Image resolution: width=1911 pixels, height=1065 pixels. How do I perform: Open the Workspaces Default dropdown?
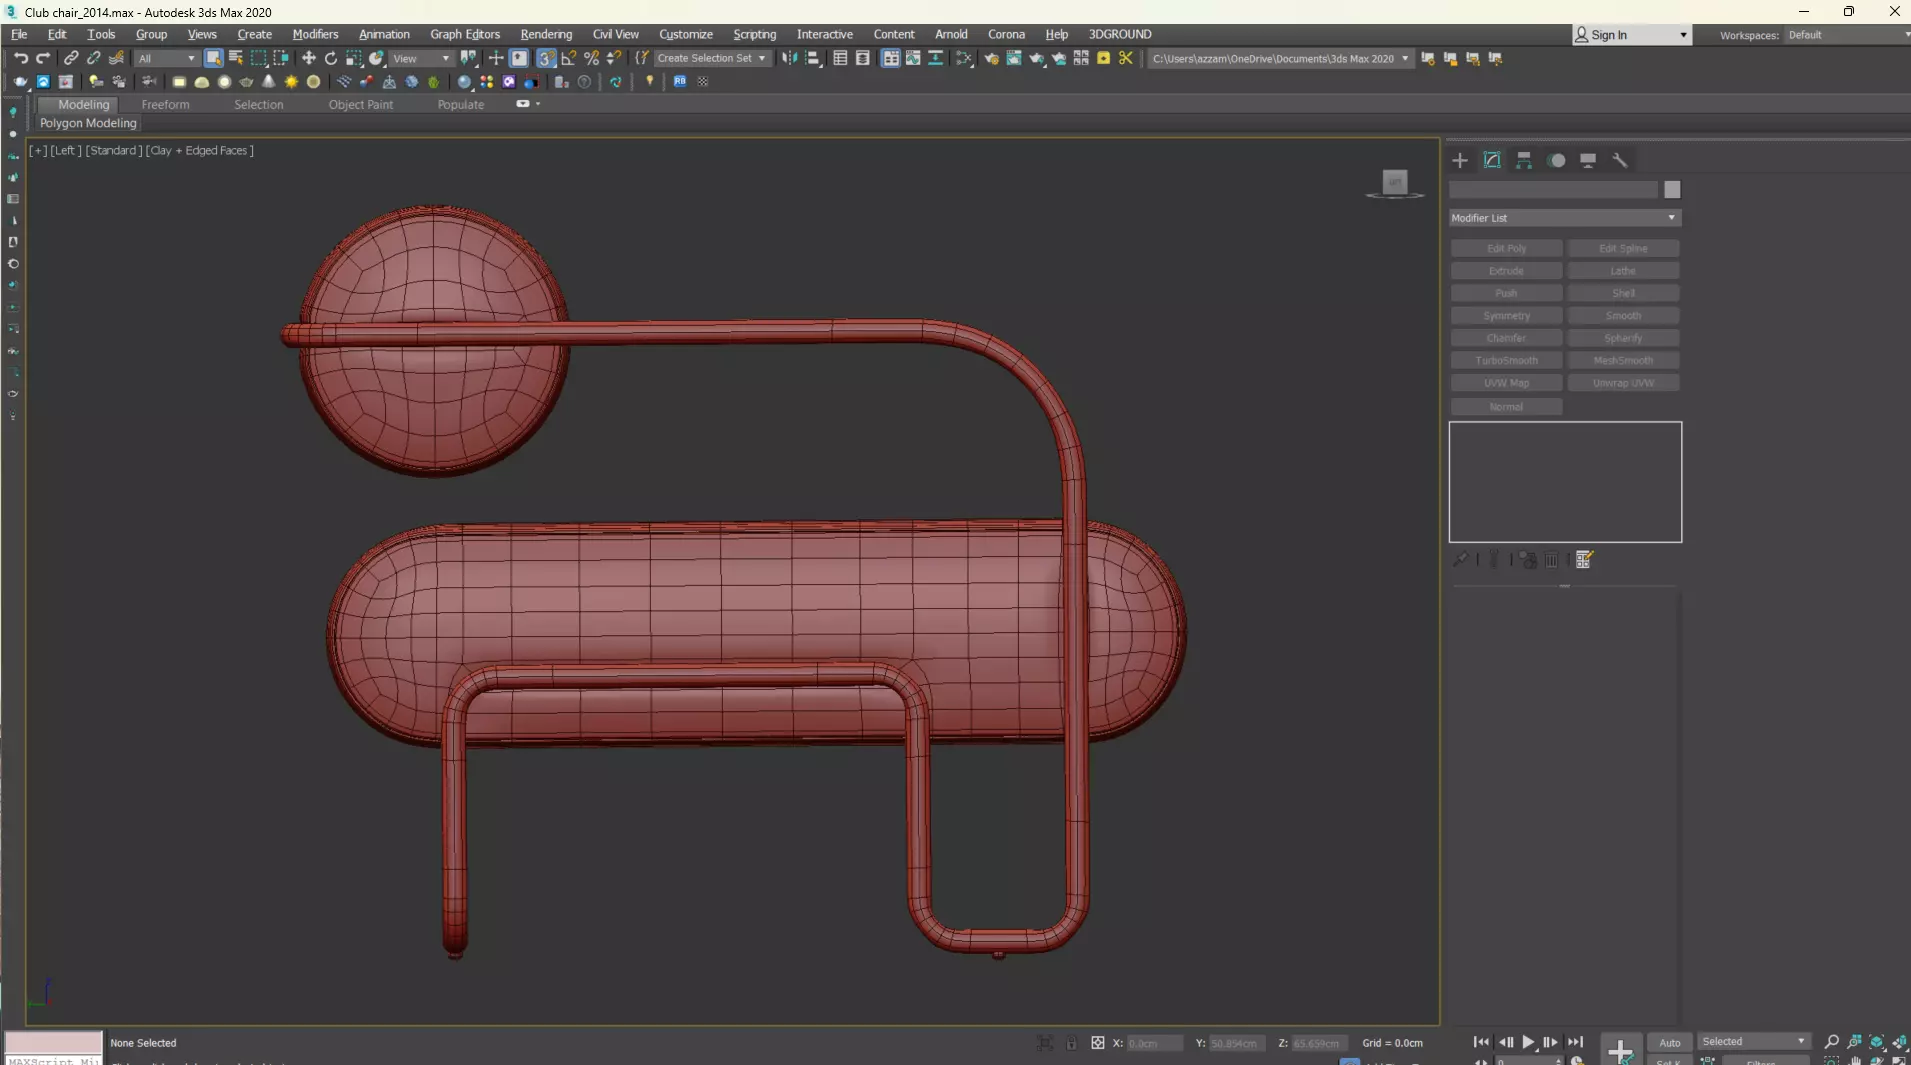click(1848, 35)
